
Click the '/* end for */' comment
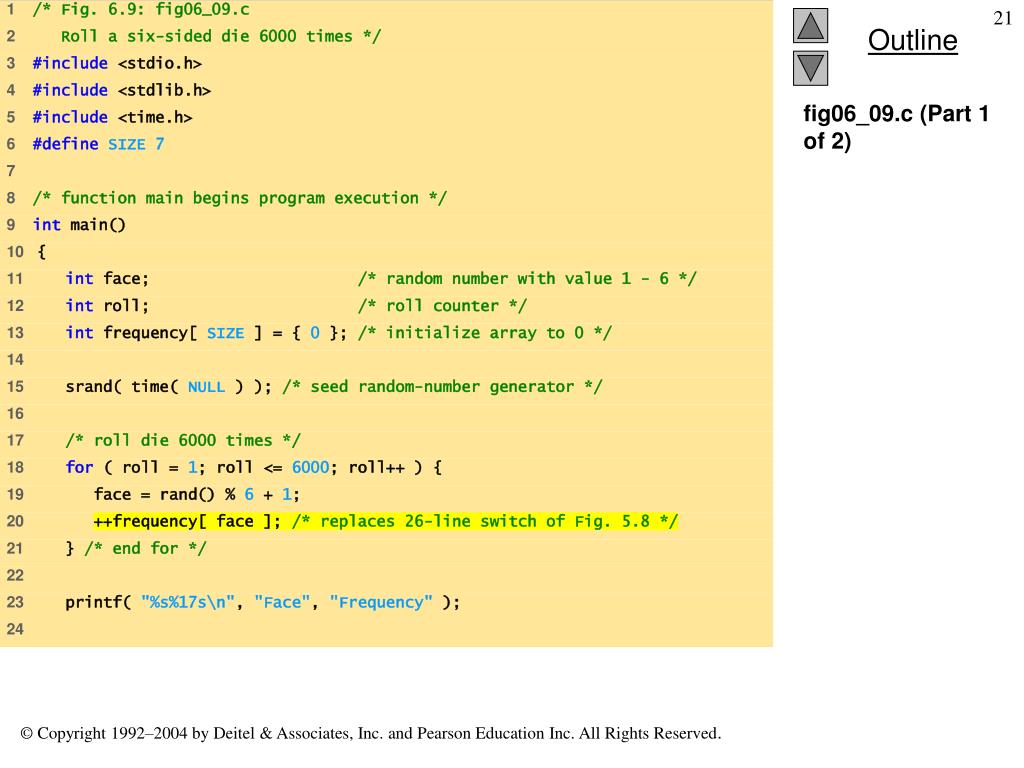[x=145, y=549]
